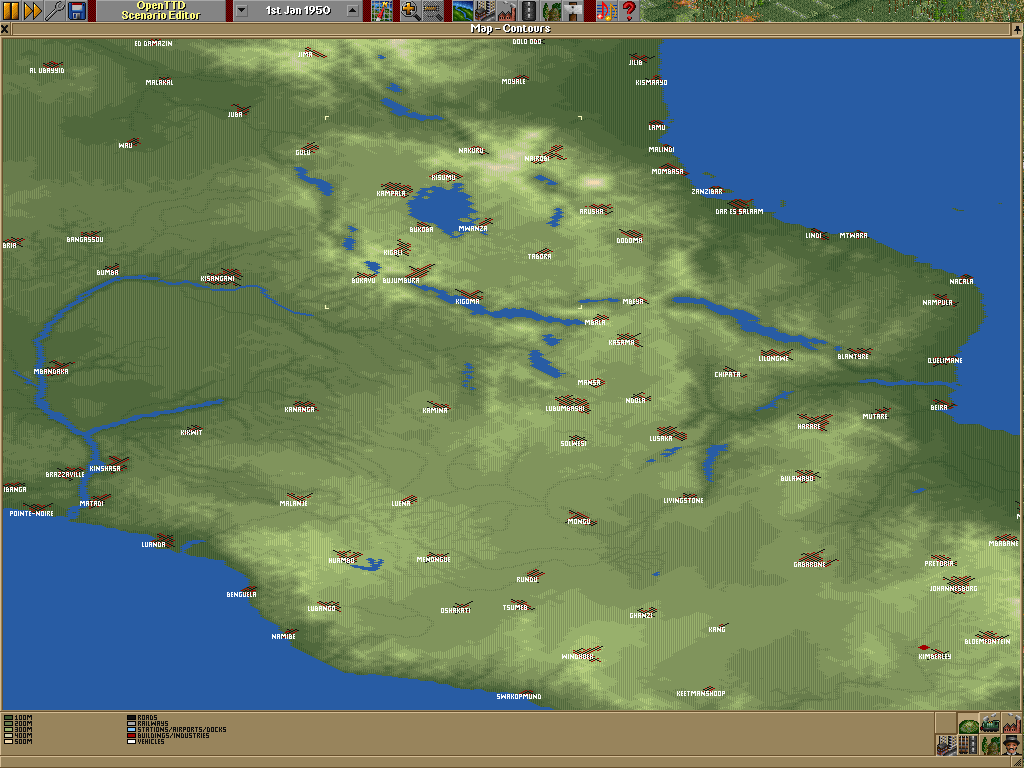Select the place sign tool icon
The width and height of the screenshot is (1024, 768).
click(573, 10)
